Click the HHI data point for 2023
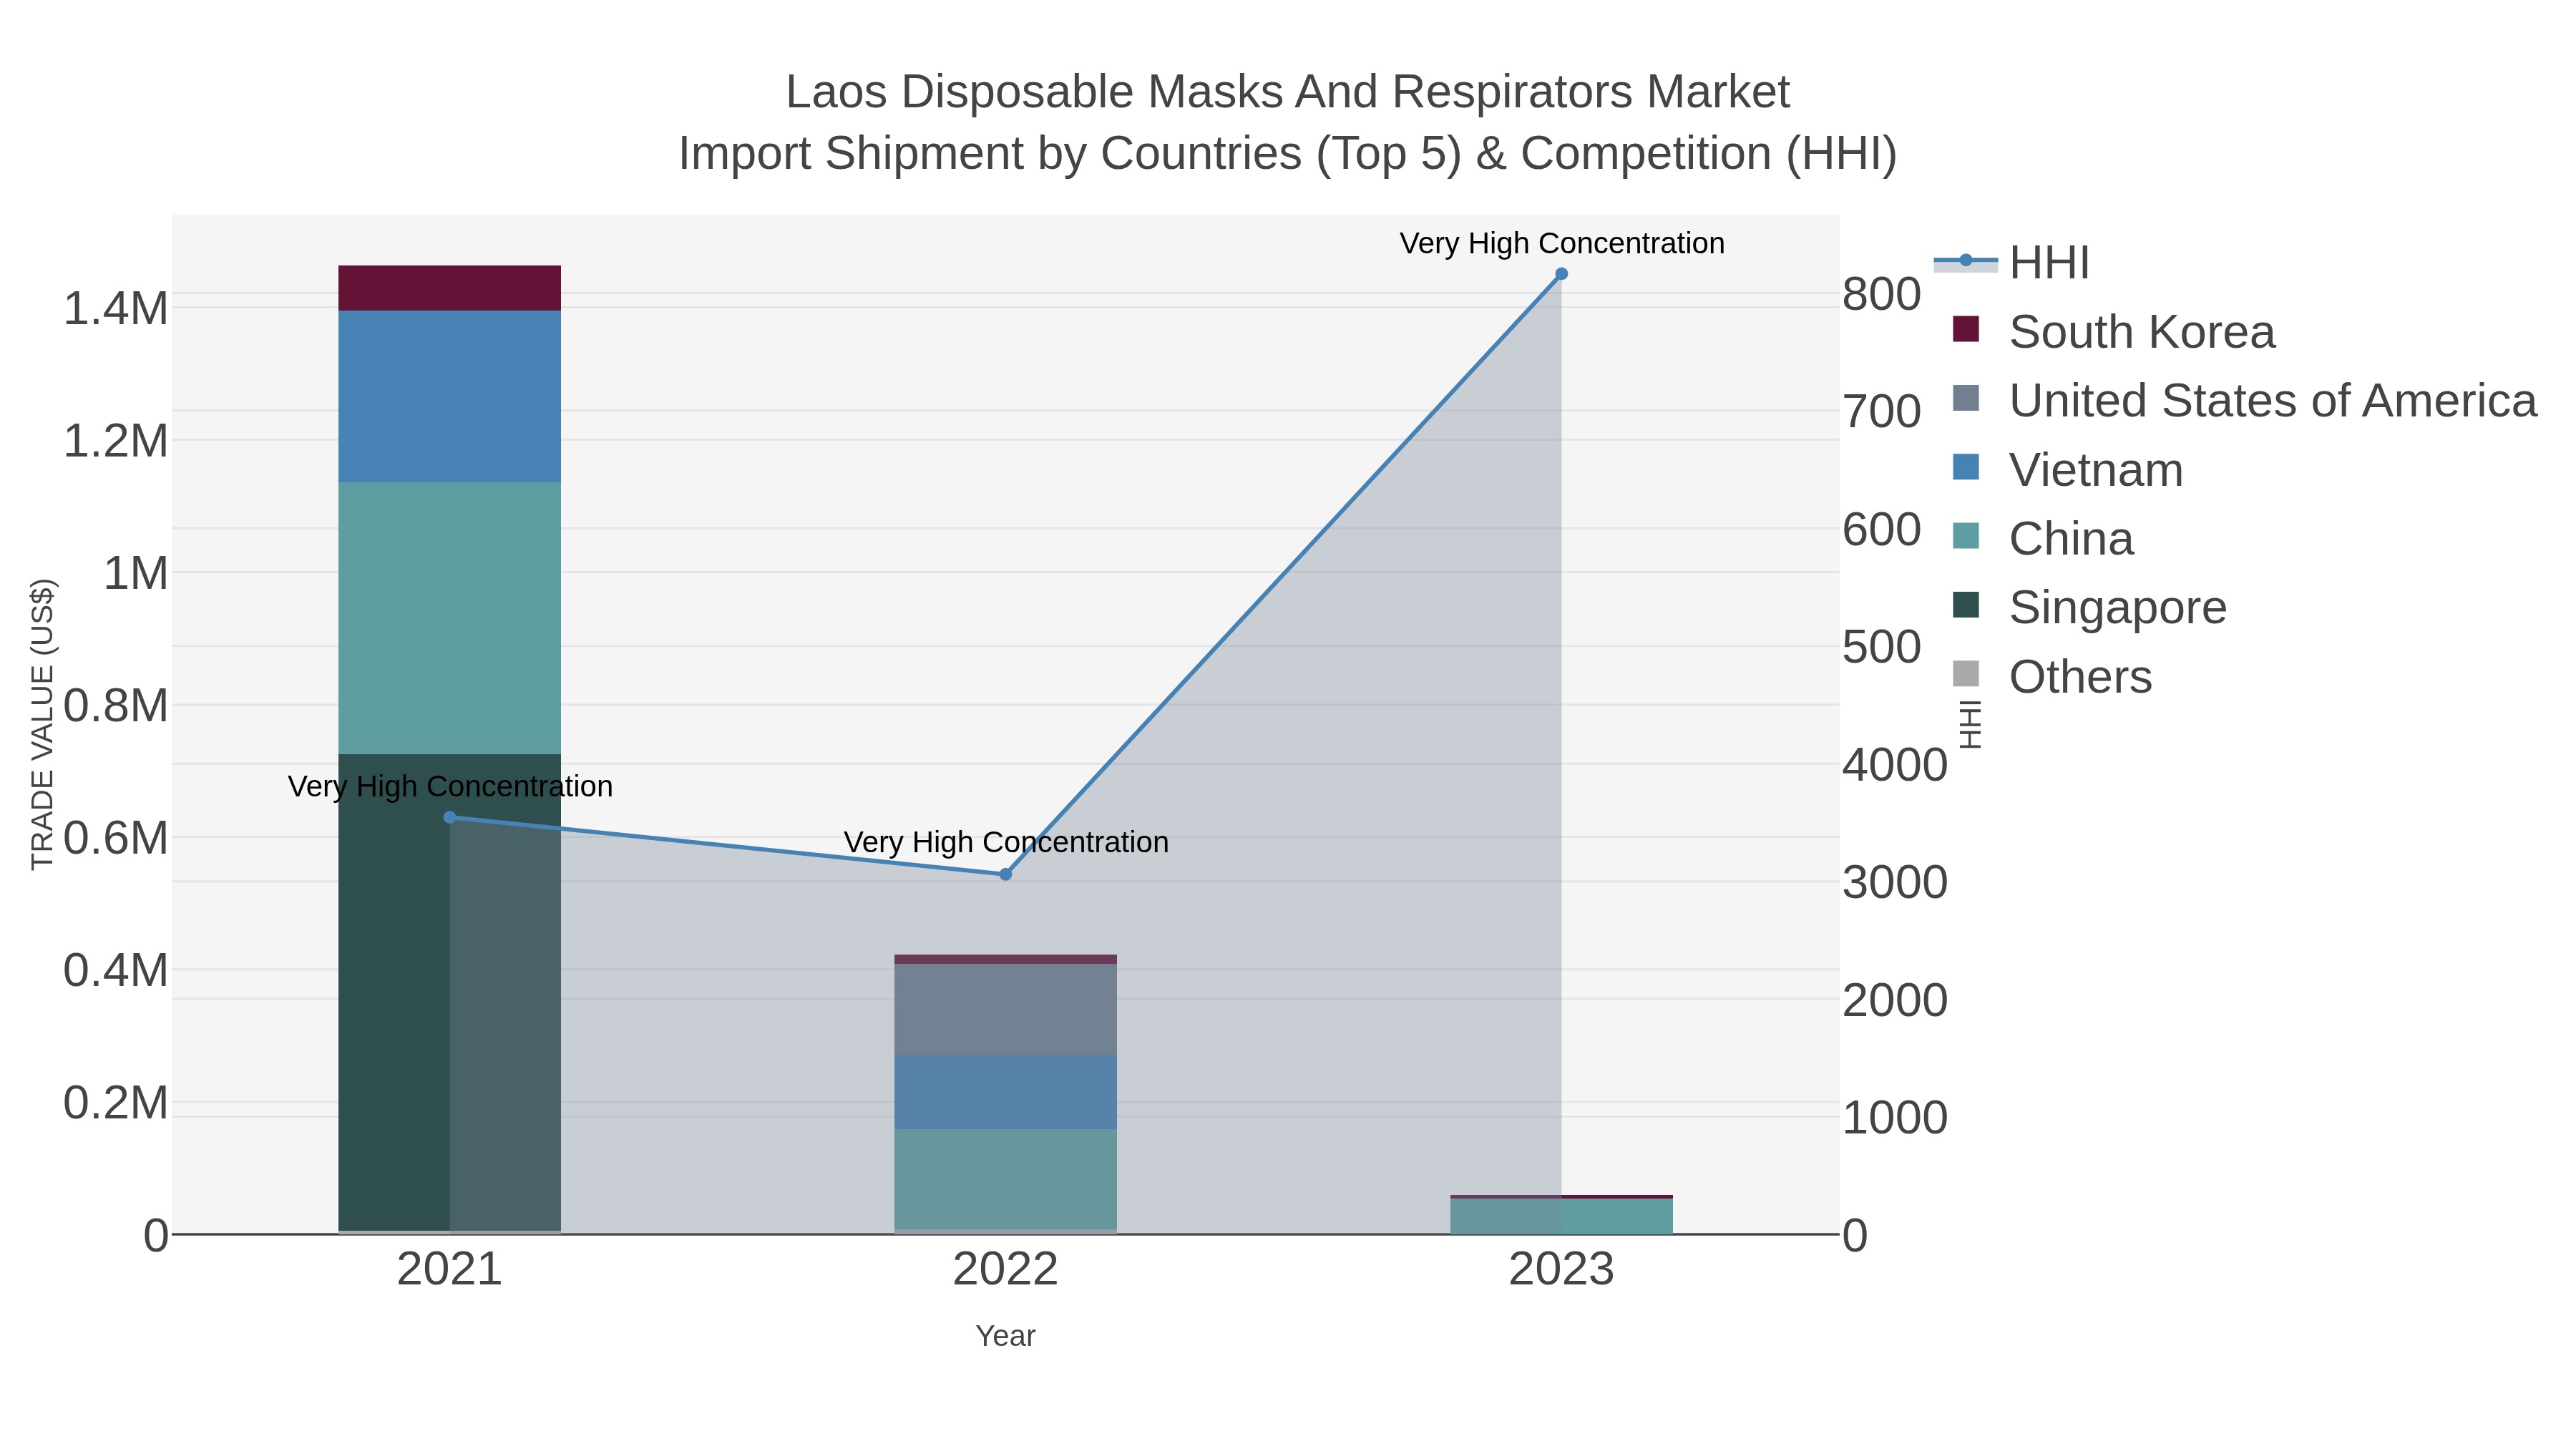This screenshot has height=1449, width=2576. coord(1561,274)
